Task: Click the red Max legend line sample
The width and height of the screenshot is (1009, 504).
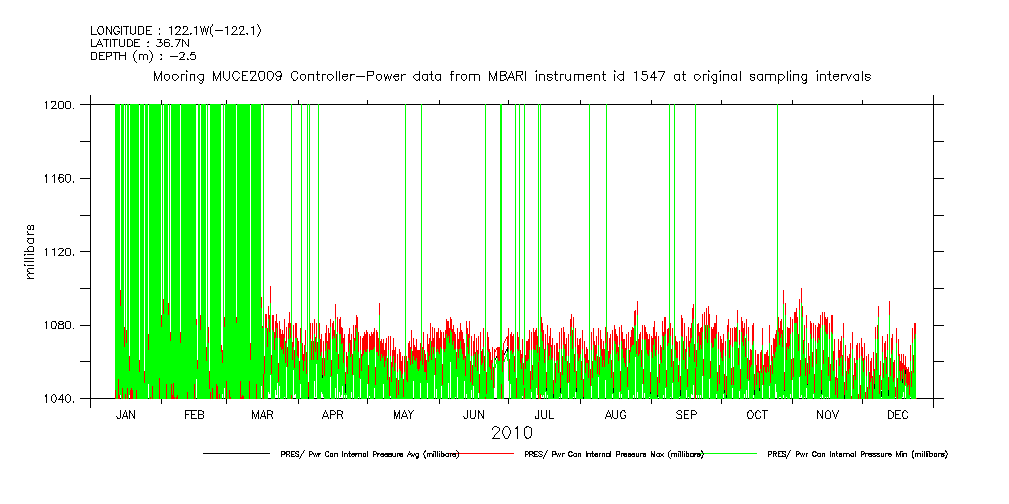Action: [x=490, y=454]
